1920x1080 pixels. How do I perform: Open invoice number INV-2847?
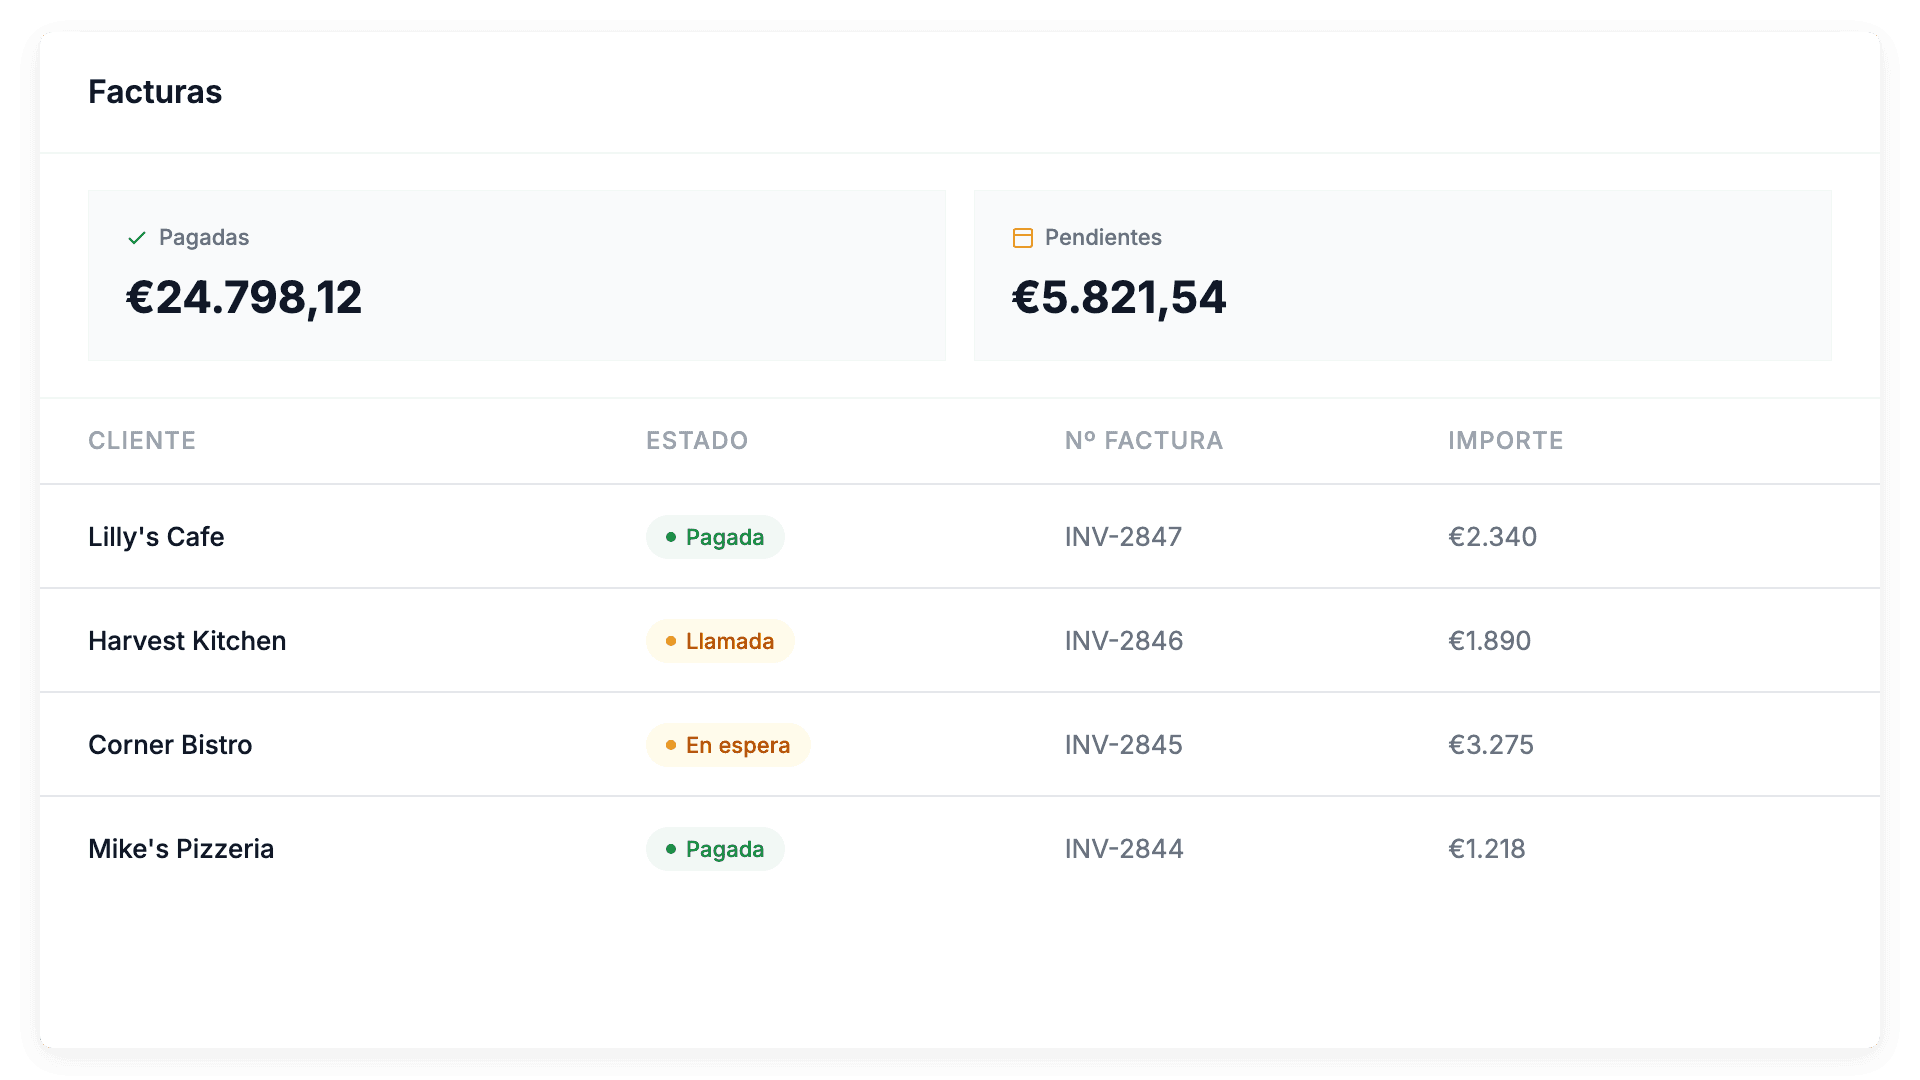[x=1123, y=537]
